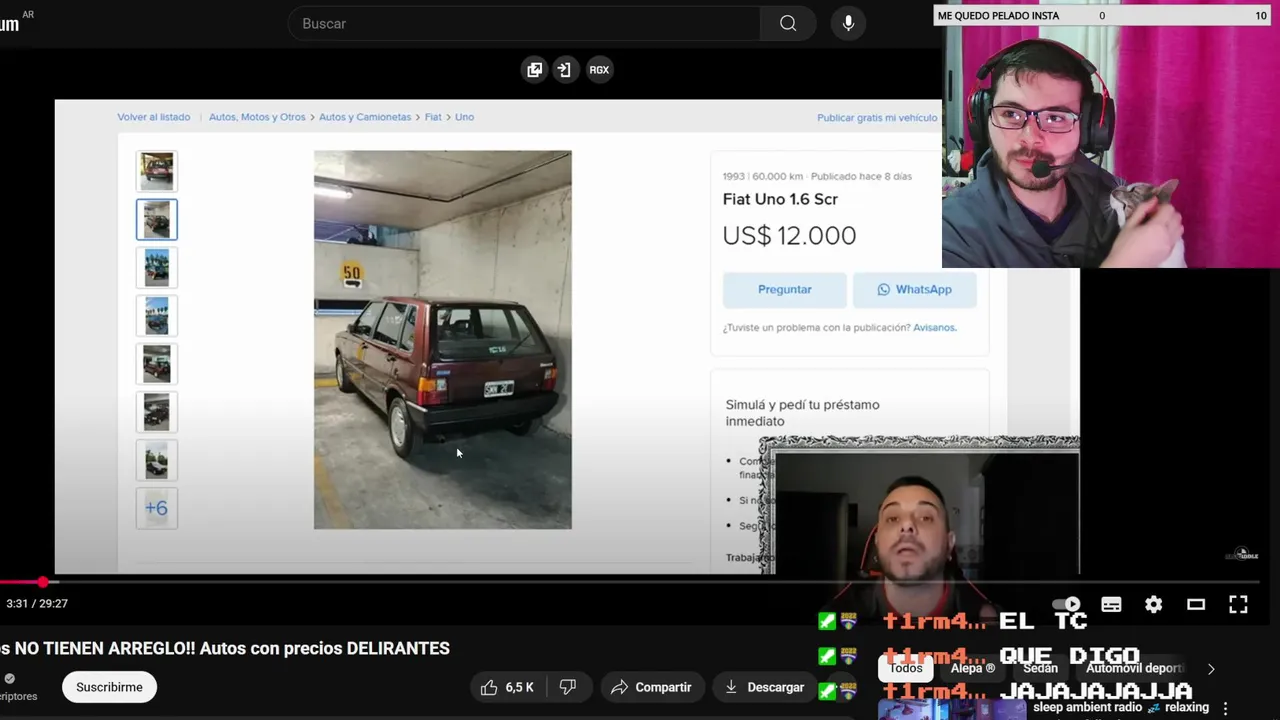Click the ME QUEDO PELADO INSTA goal bar

point(1102,15)
